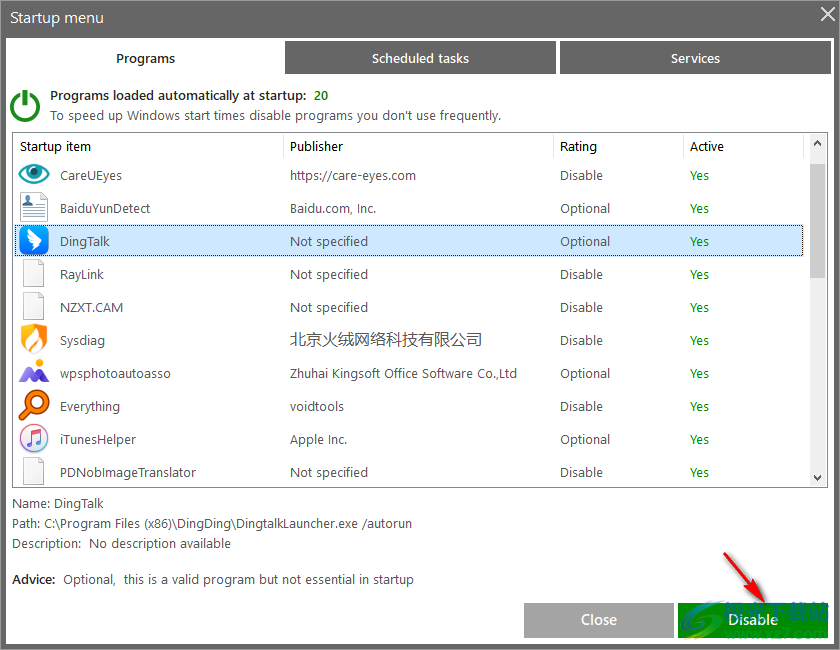Click the Disable button
The height and width of the screenshot is (650, 840).
(752, 620)
